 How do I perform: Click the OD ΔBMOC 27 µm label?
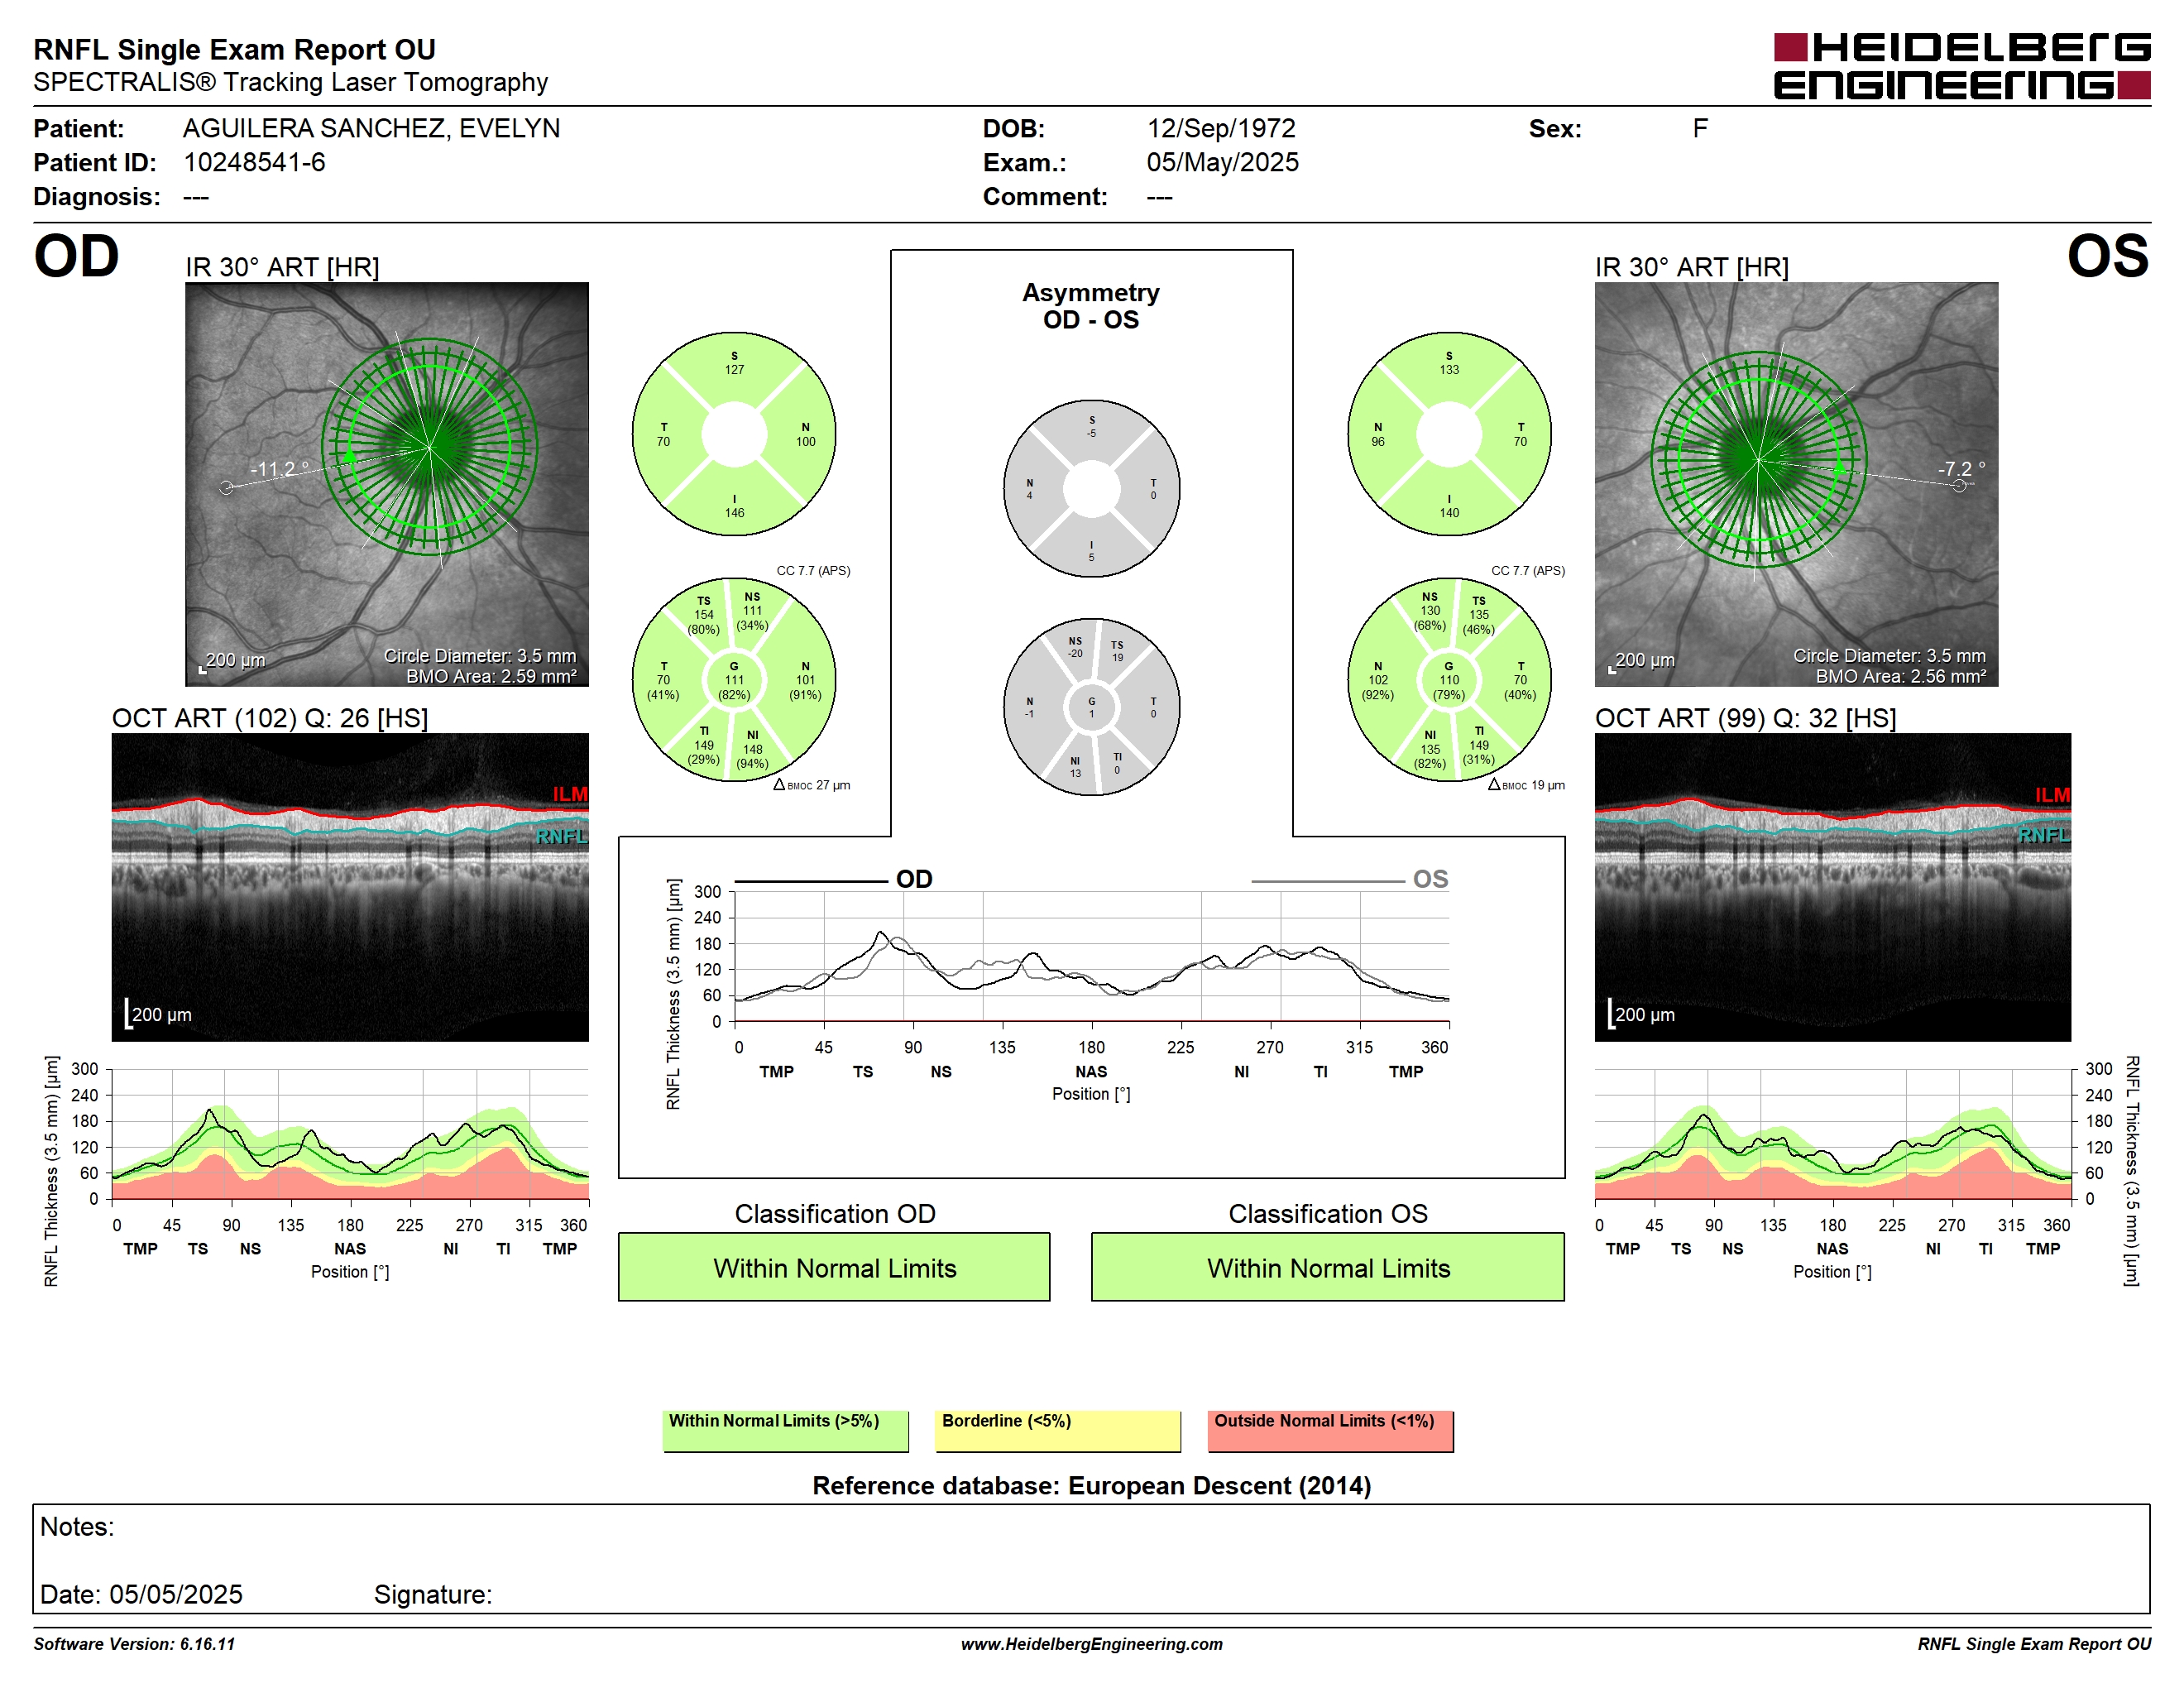[812, 785]
